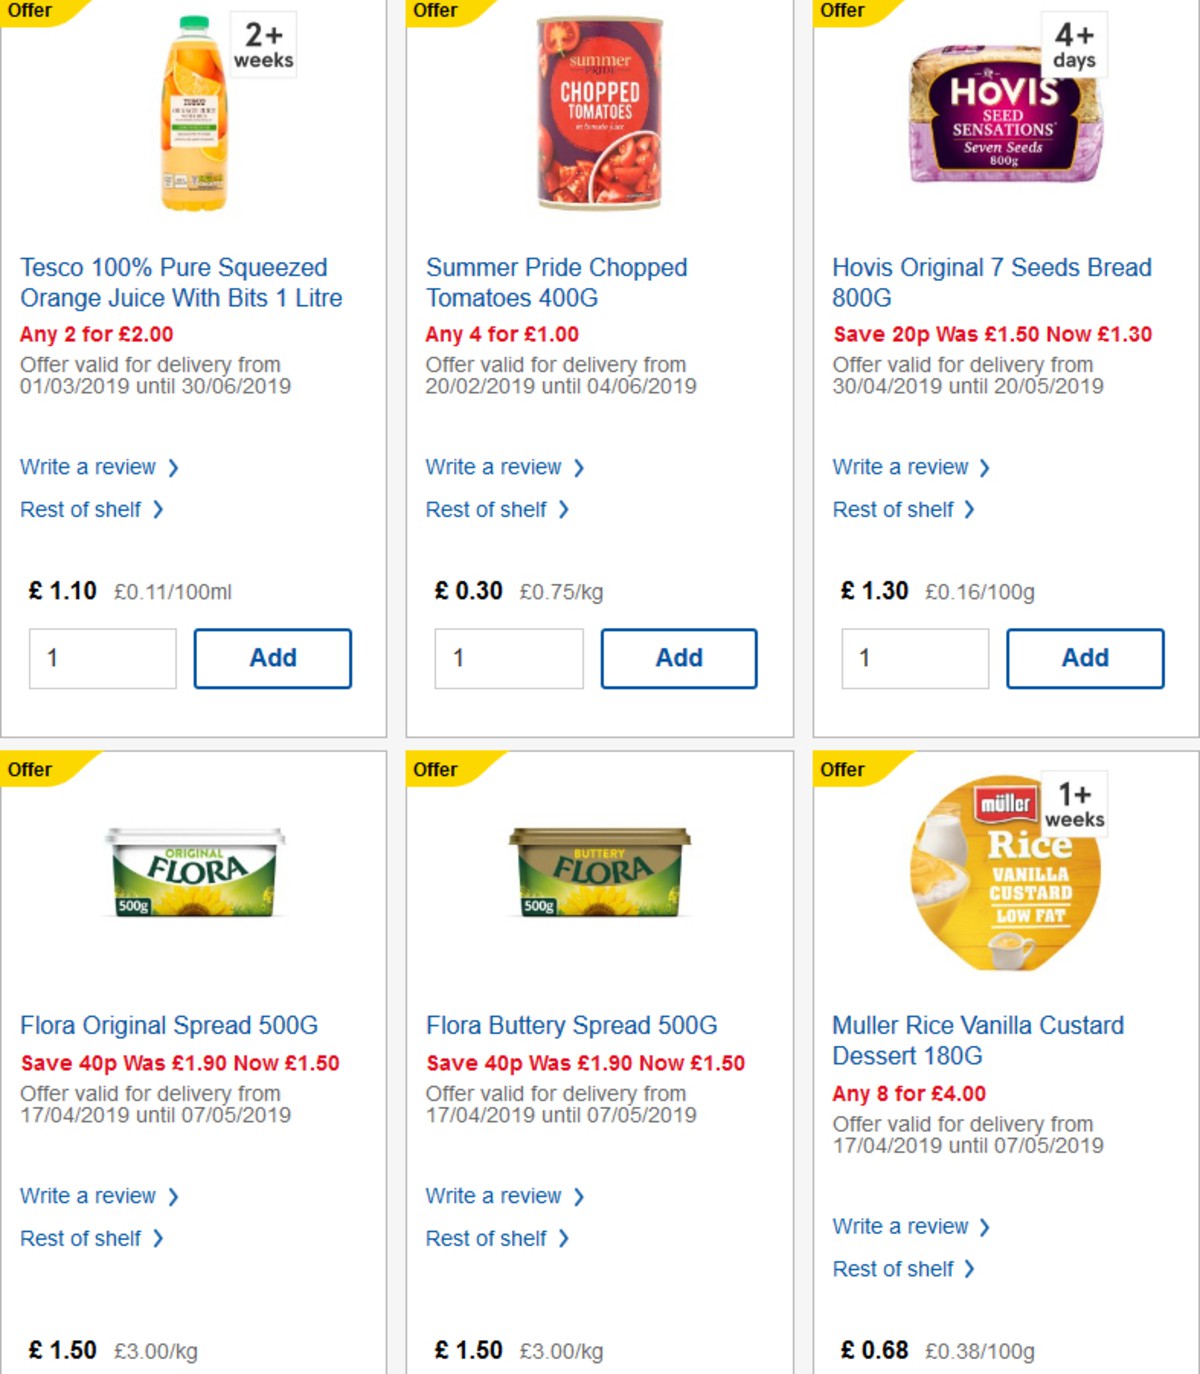Click the quantity box under Hovis bread
Image resolution: width=1200 pixels, height=1374 pixels.
[x=913, y=658]
